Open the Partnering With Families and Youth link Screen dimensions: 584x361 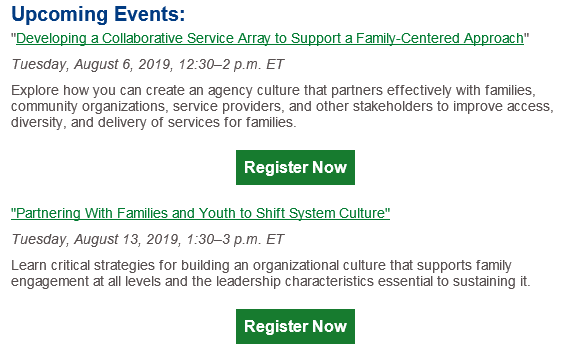point(200,213)
